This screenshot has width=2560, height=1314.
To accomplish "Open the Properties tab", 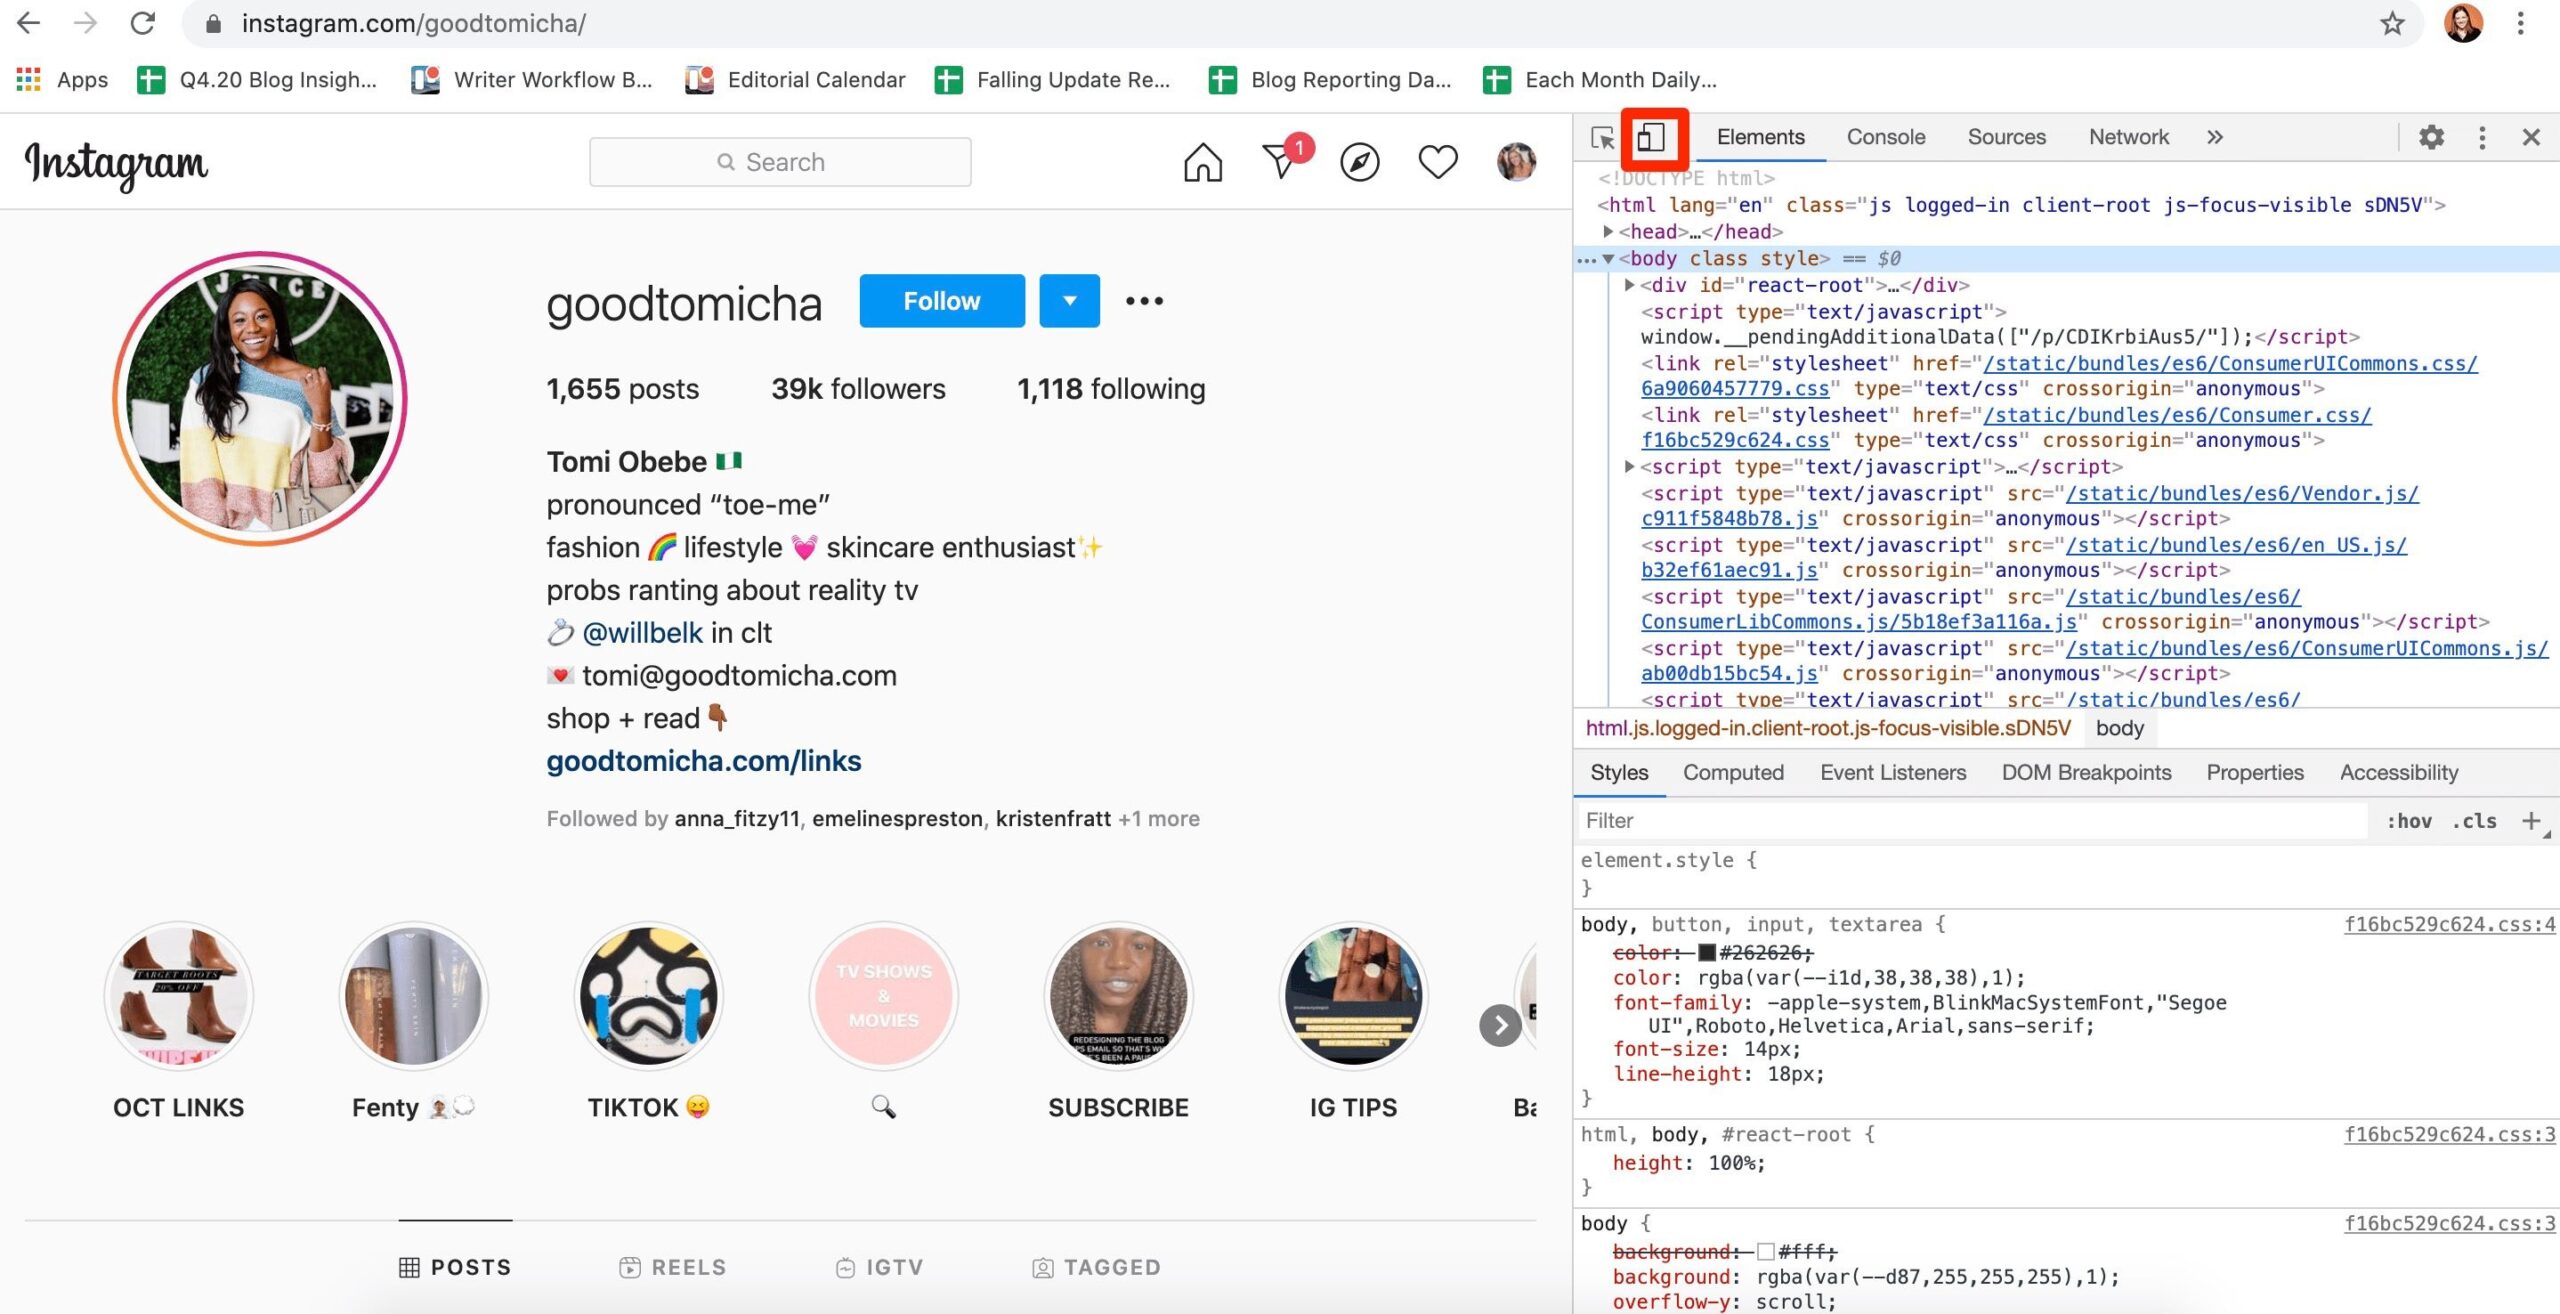I will click(2254, 773).
